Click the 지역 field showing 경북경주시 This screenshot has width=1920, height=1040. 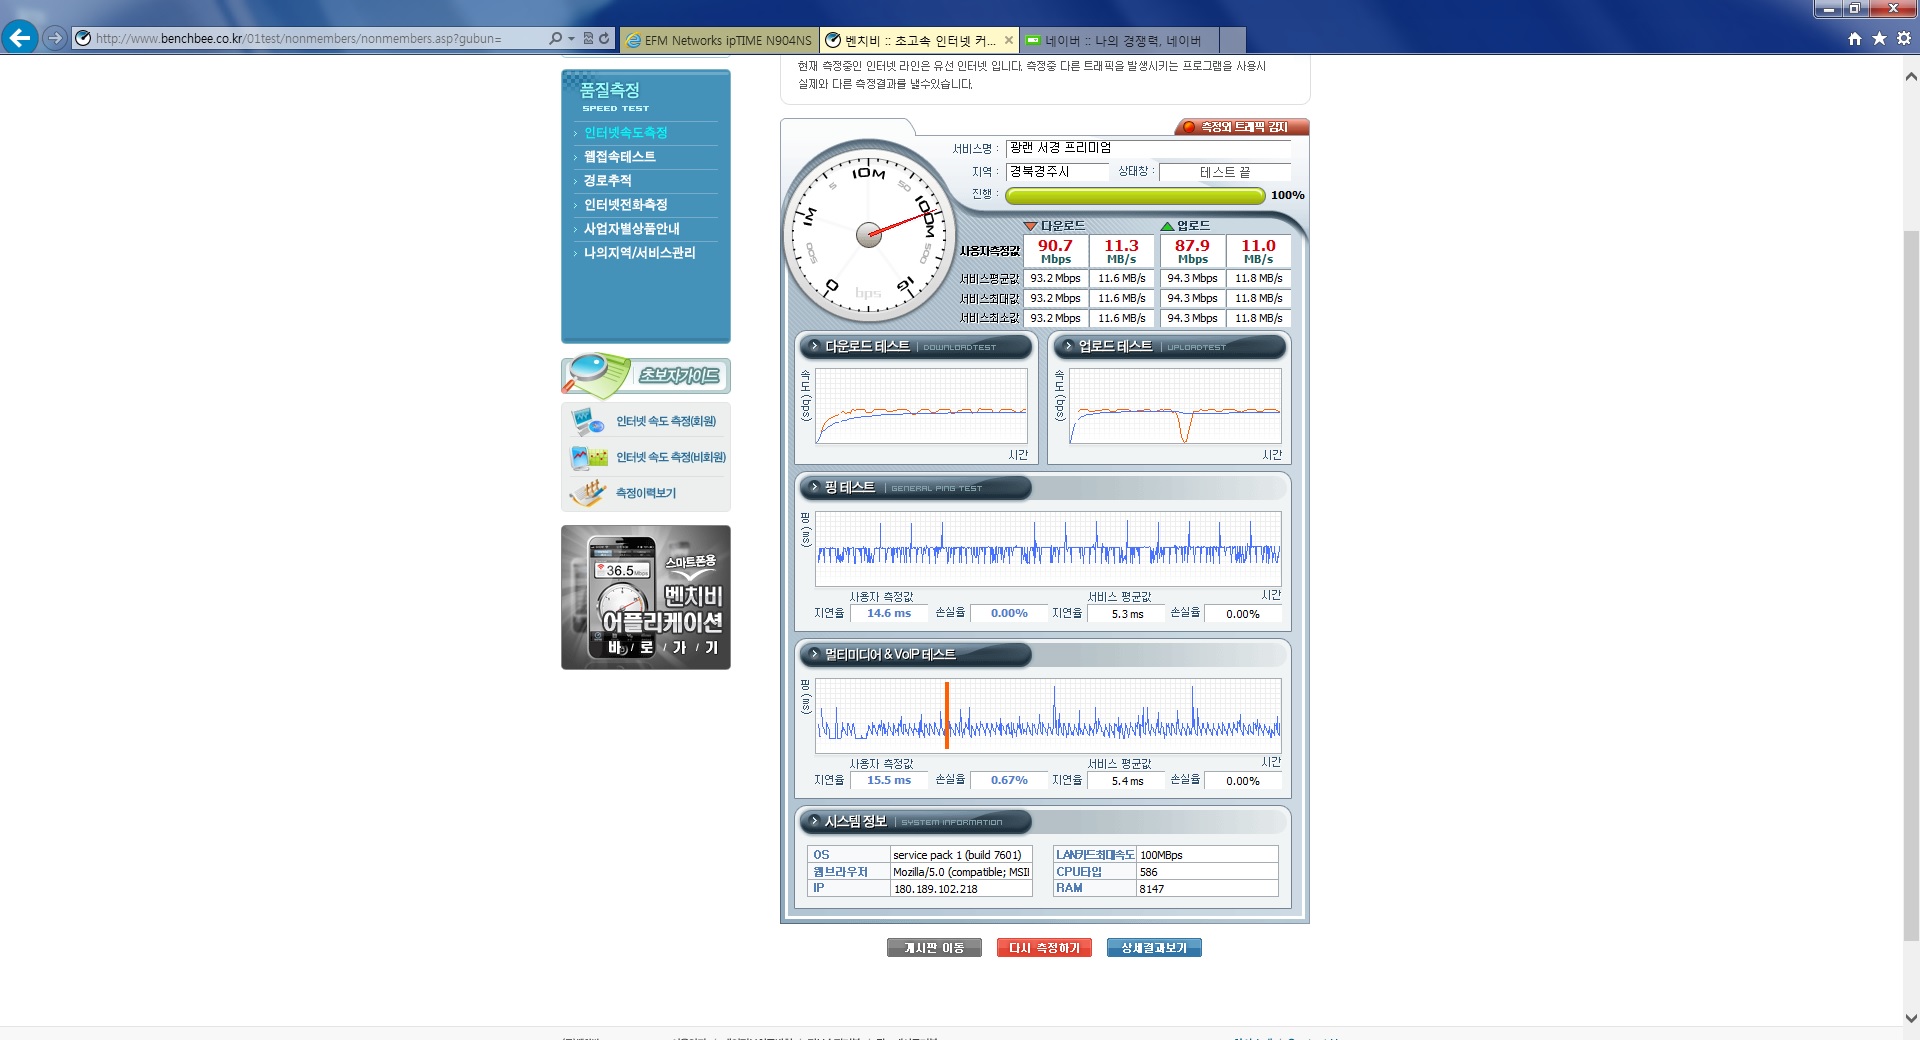(x=1056, y=172)
